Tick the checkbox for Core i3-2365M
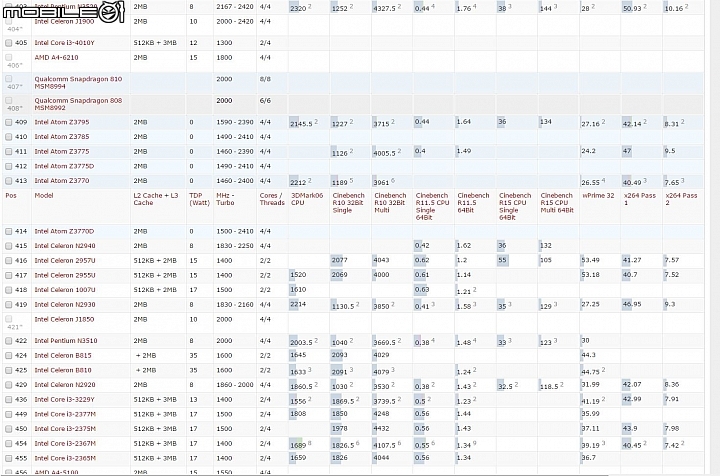This screenshot has width=720, height=476. tap(8, 458)
